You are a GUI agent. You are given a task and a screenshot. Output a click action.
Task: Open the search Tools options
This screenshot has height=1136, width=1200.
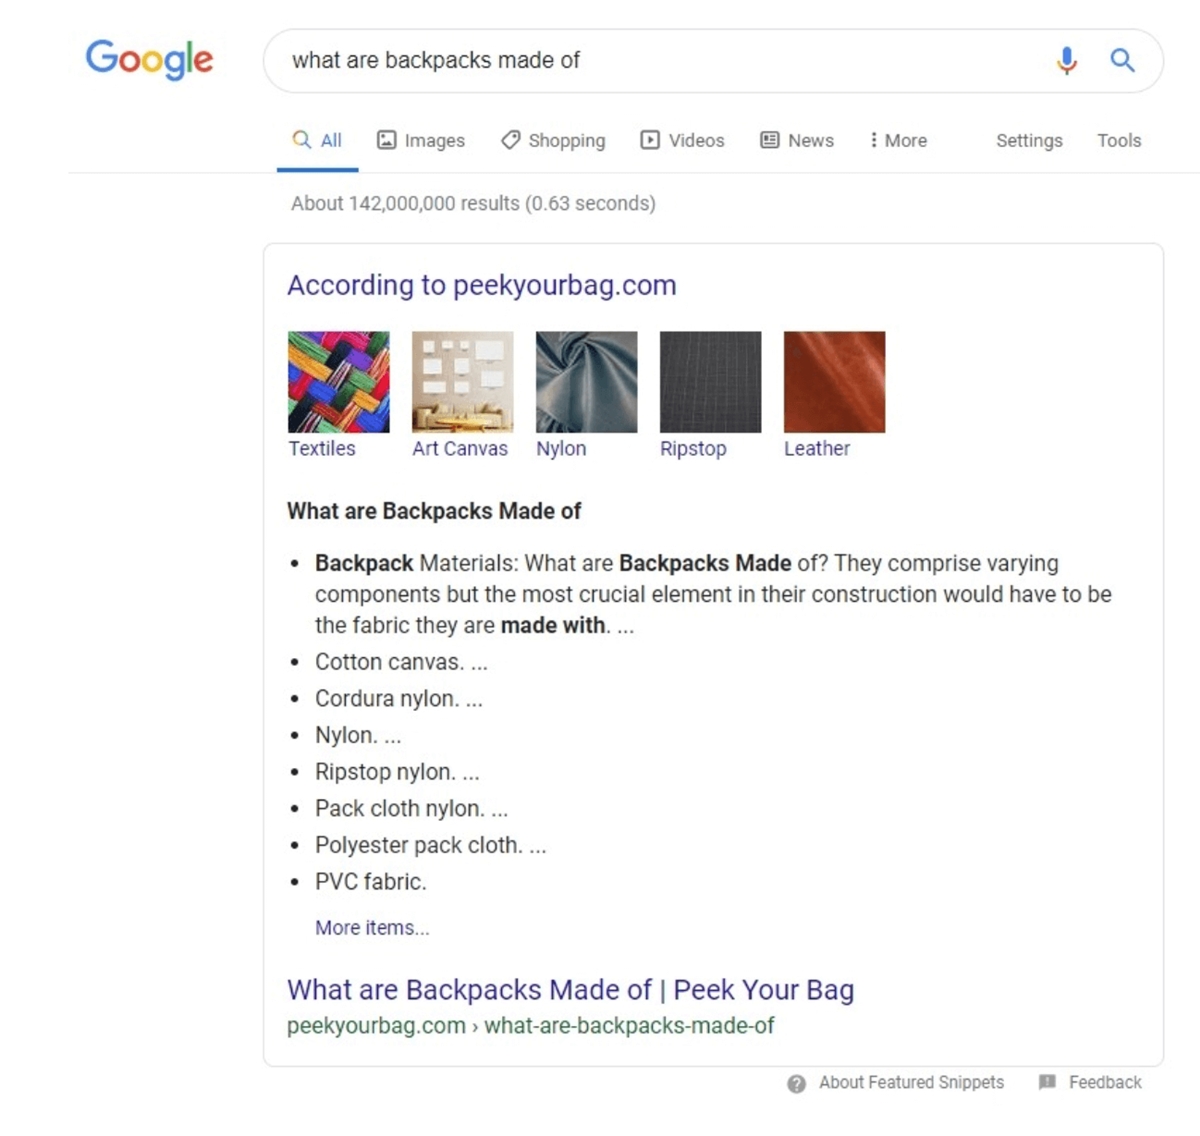pos(1118,140)
